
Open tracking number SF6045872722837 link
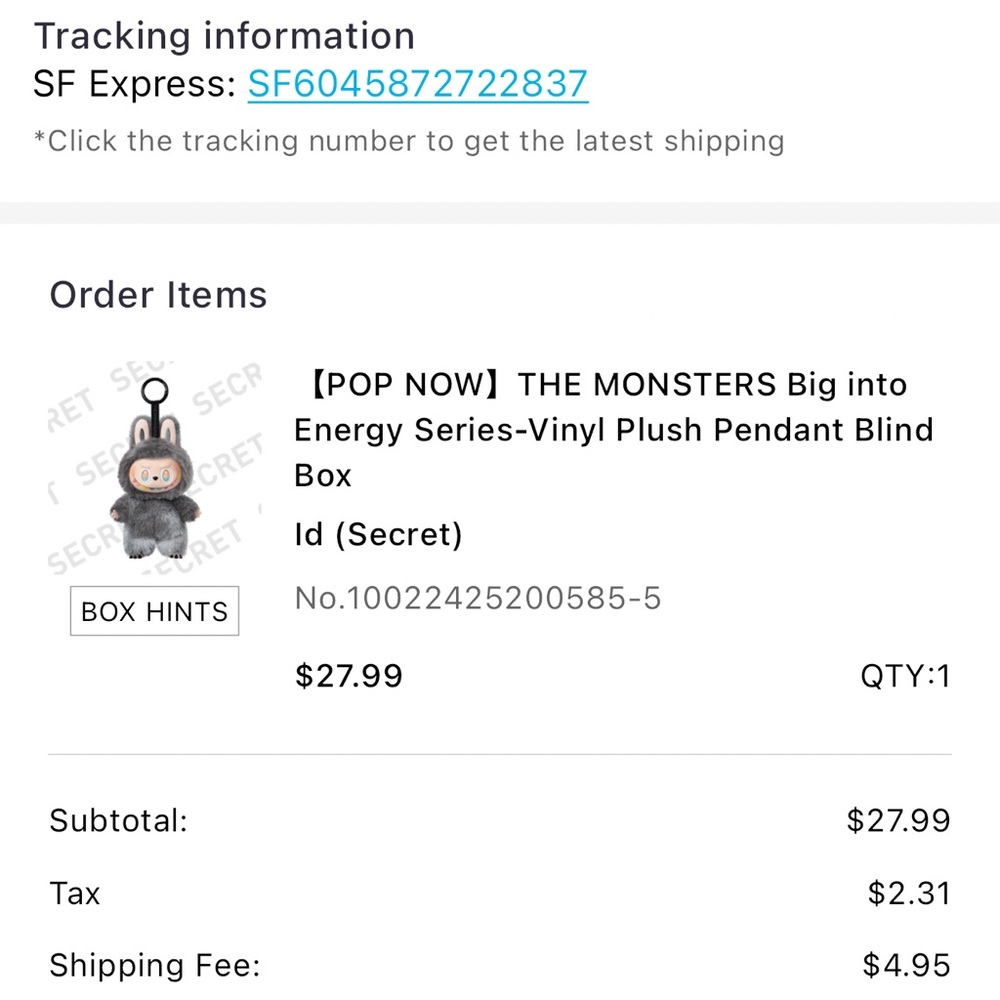click(x=418, y=84)
